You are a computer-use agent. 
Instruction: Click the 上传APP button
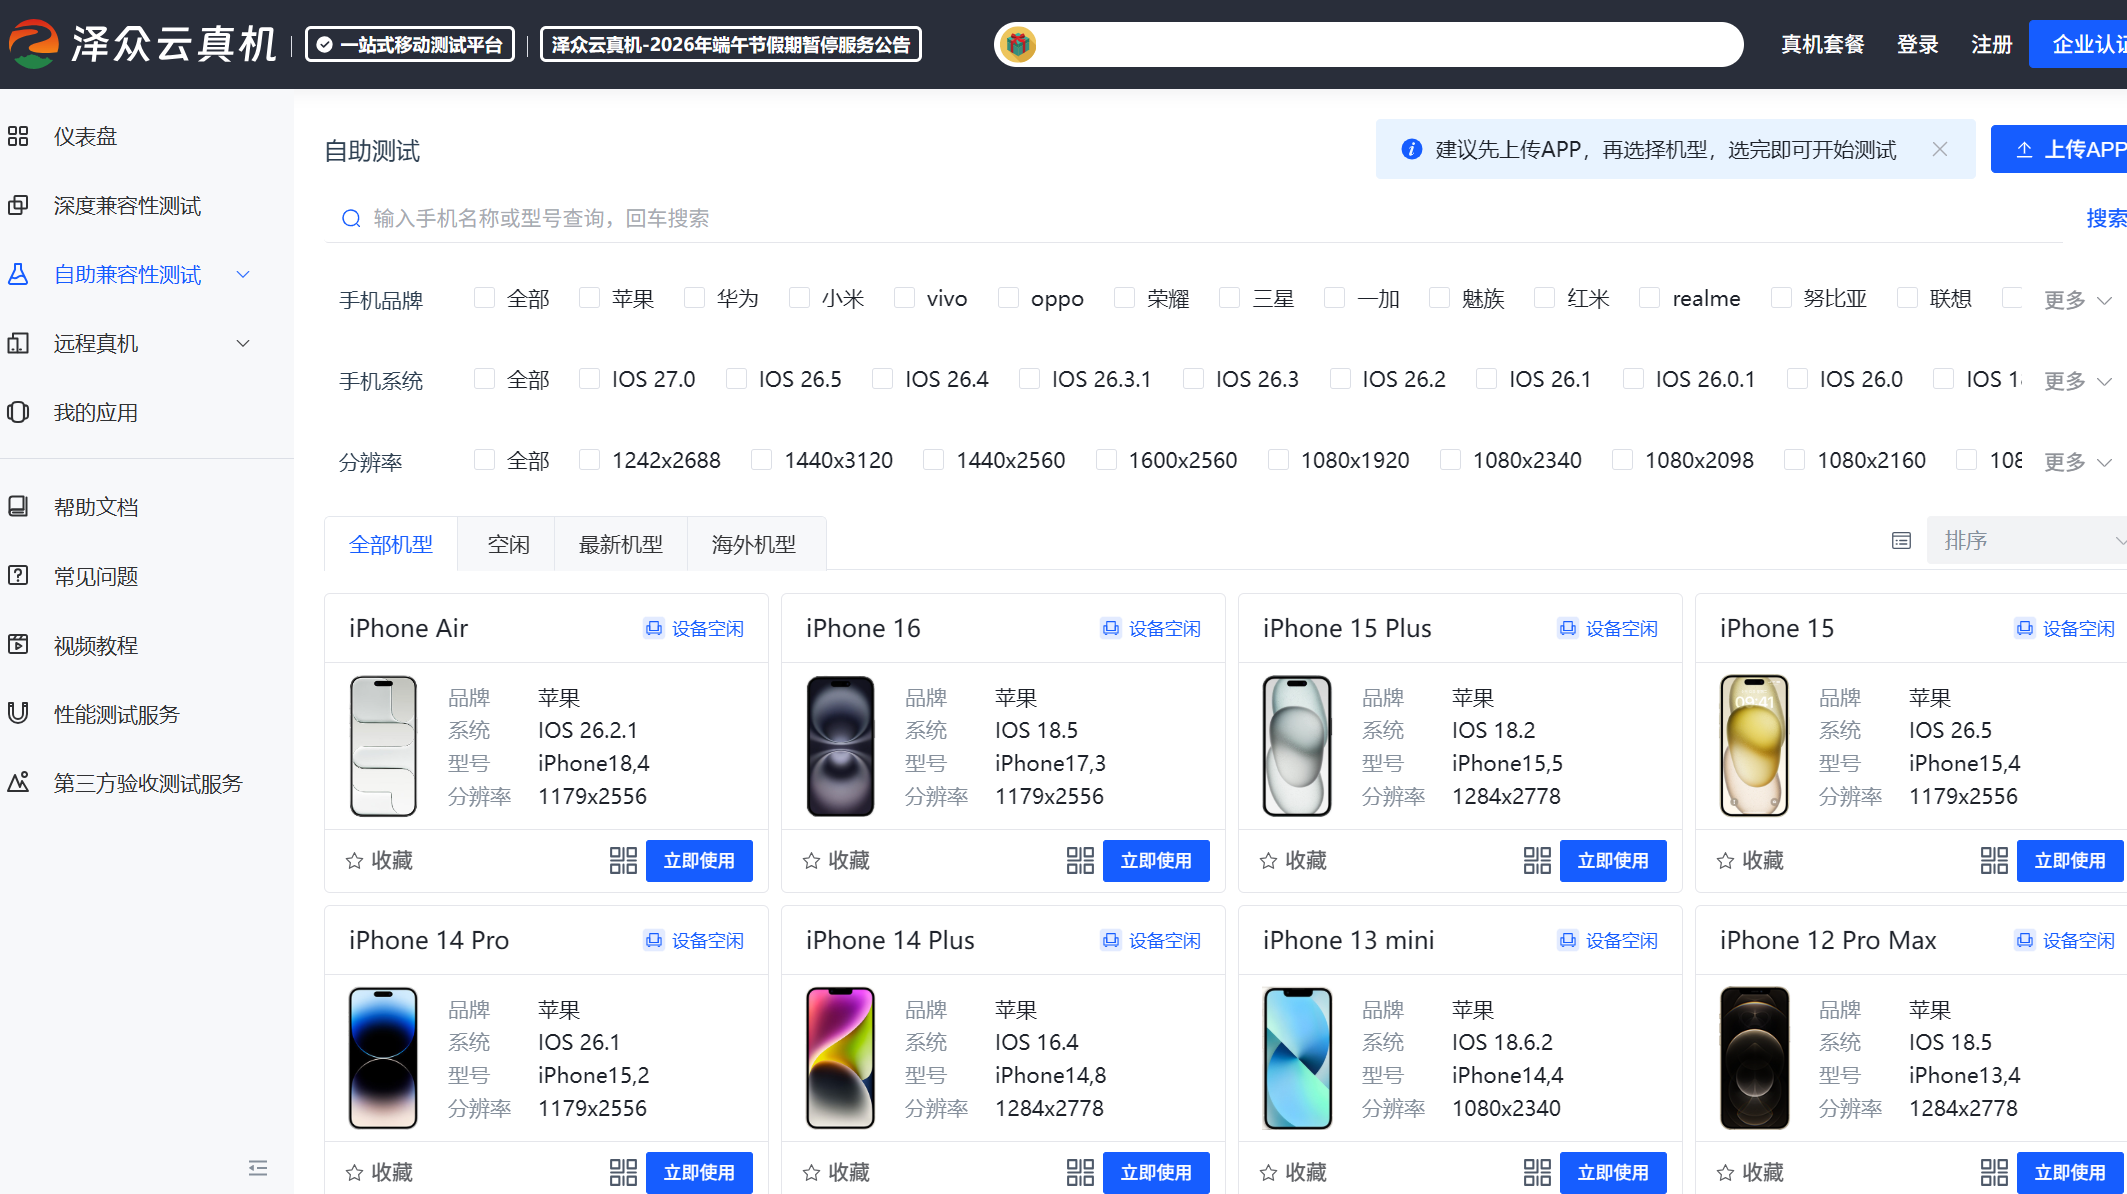tap(2059, 149)
